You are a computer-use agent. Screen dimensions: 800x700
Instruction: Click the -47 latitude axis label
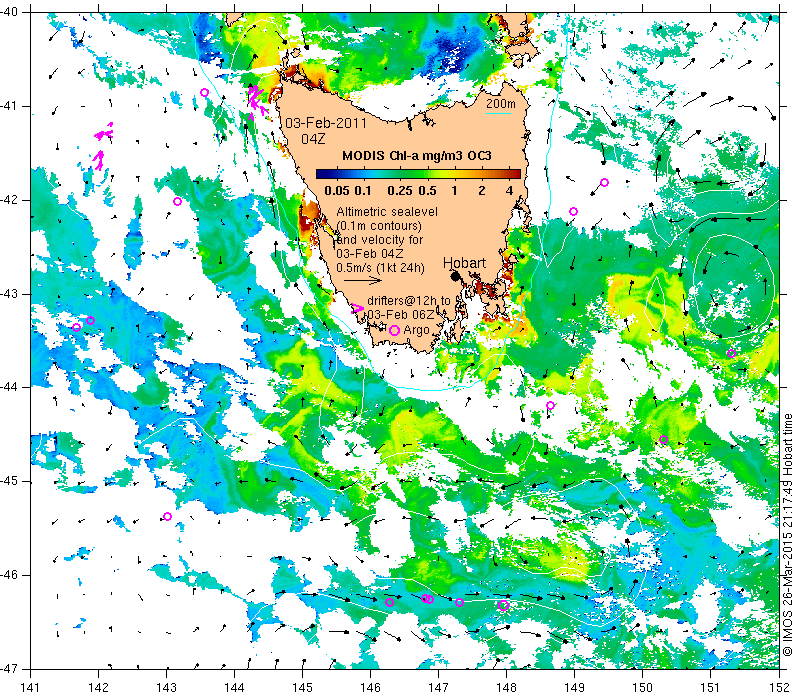click(9, 669)
